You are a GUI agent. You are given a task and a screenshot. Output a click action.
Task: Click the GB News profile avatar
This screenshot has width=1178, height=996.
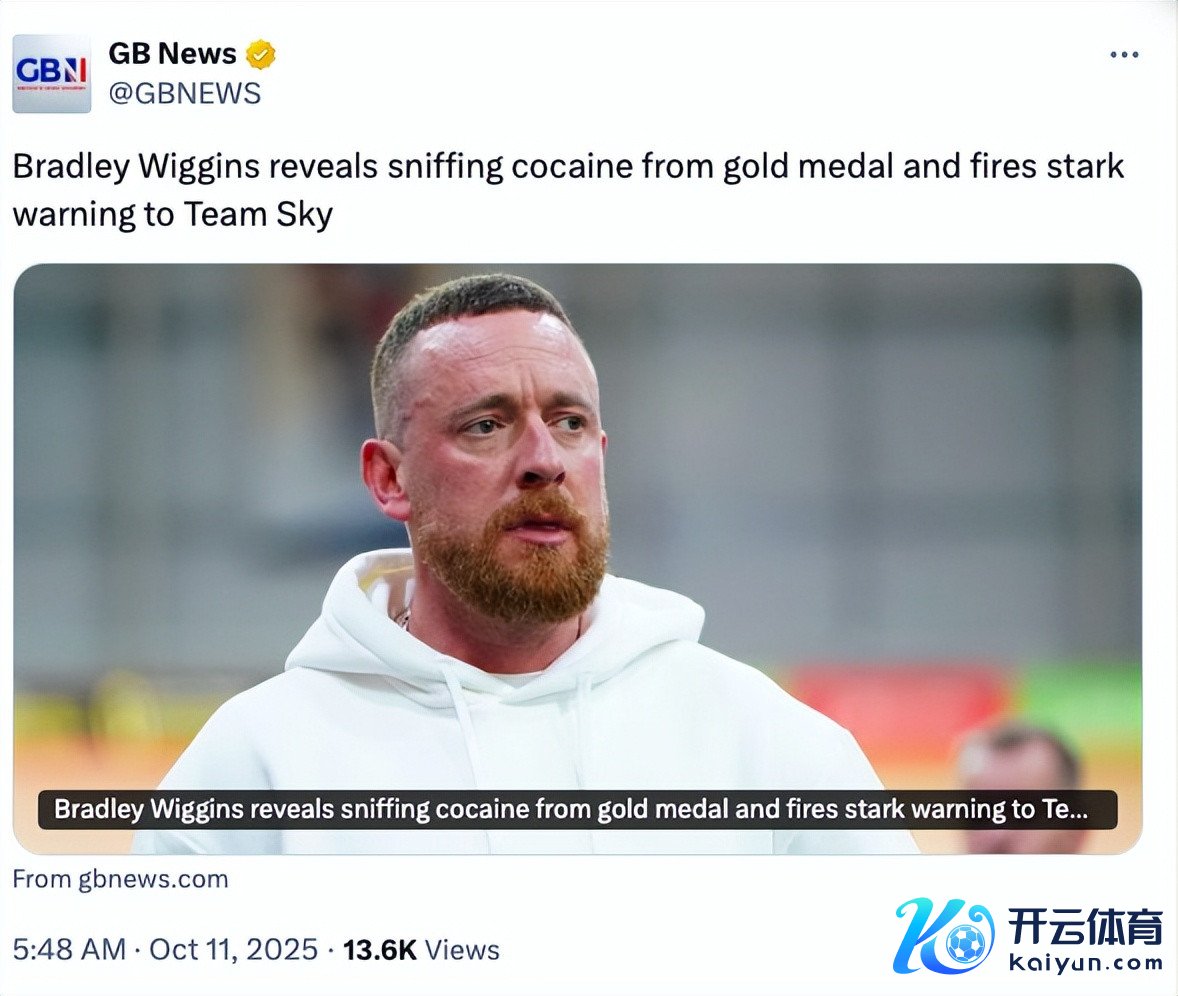coord(52,74)
